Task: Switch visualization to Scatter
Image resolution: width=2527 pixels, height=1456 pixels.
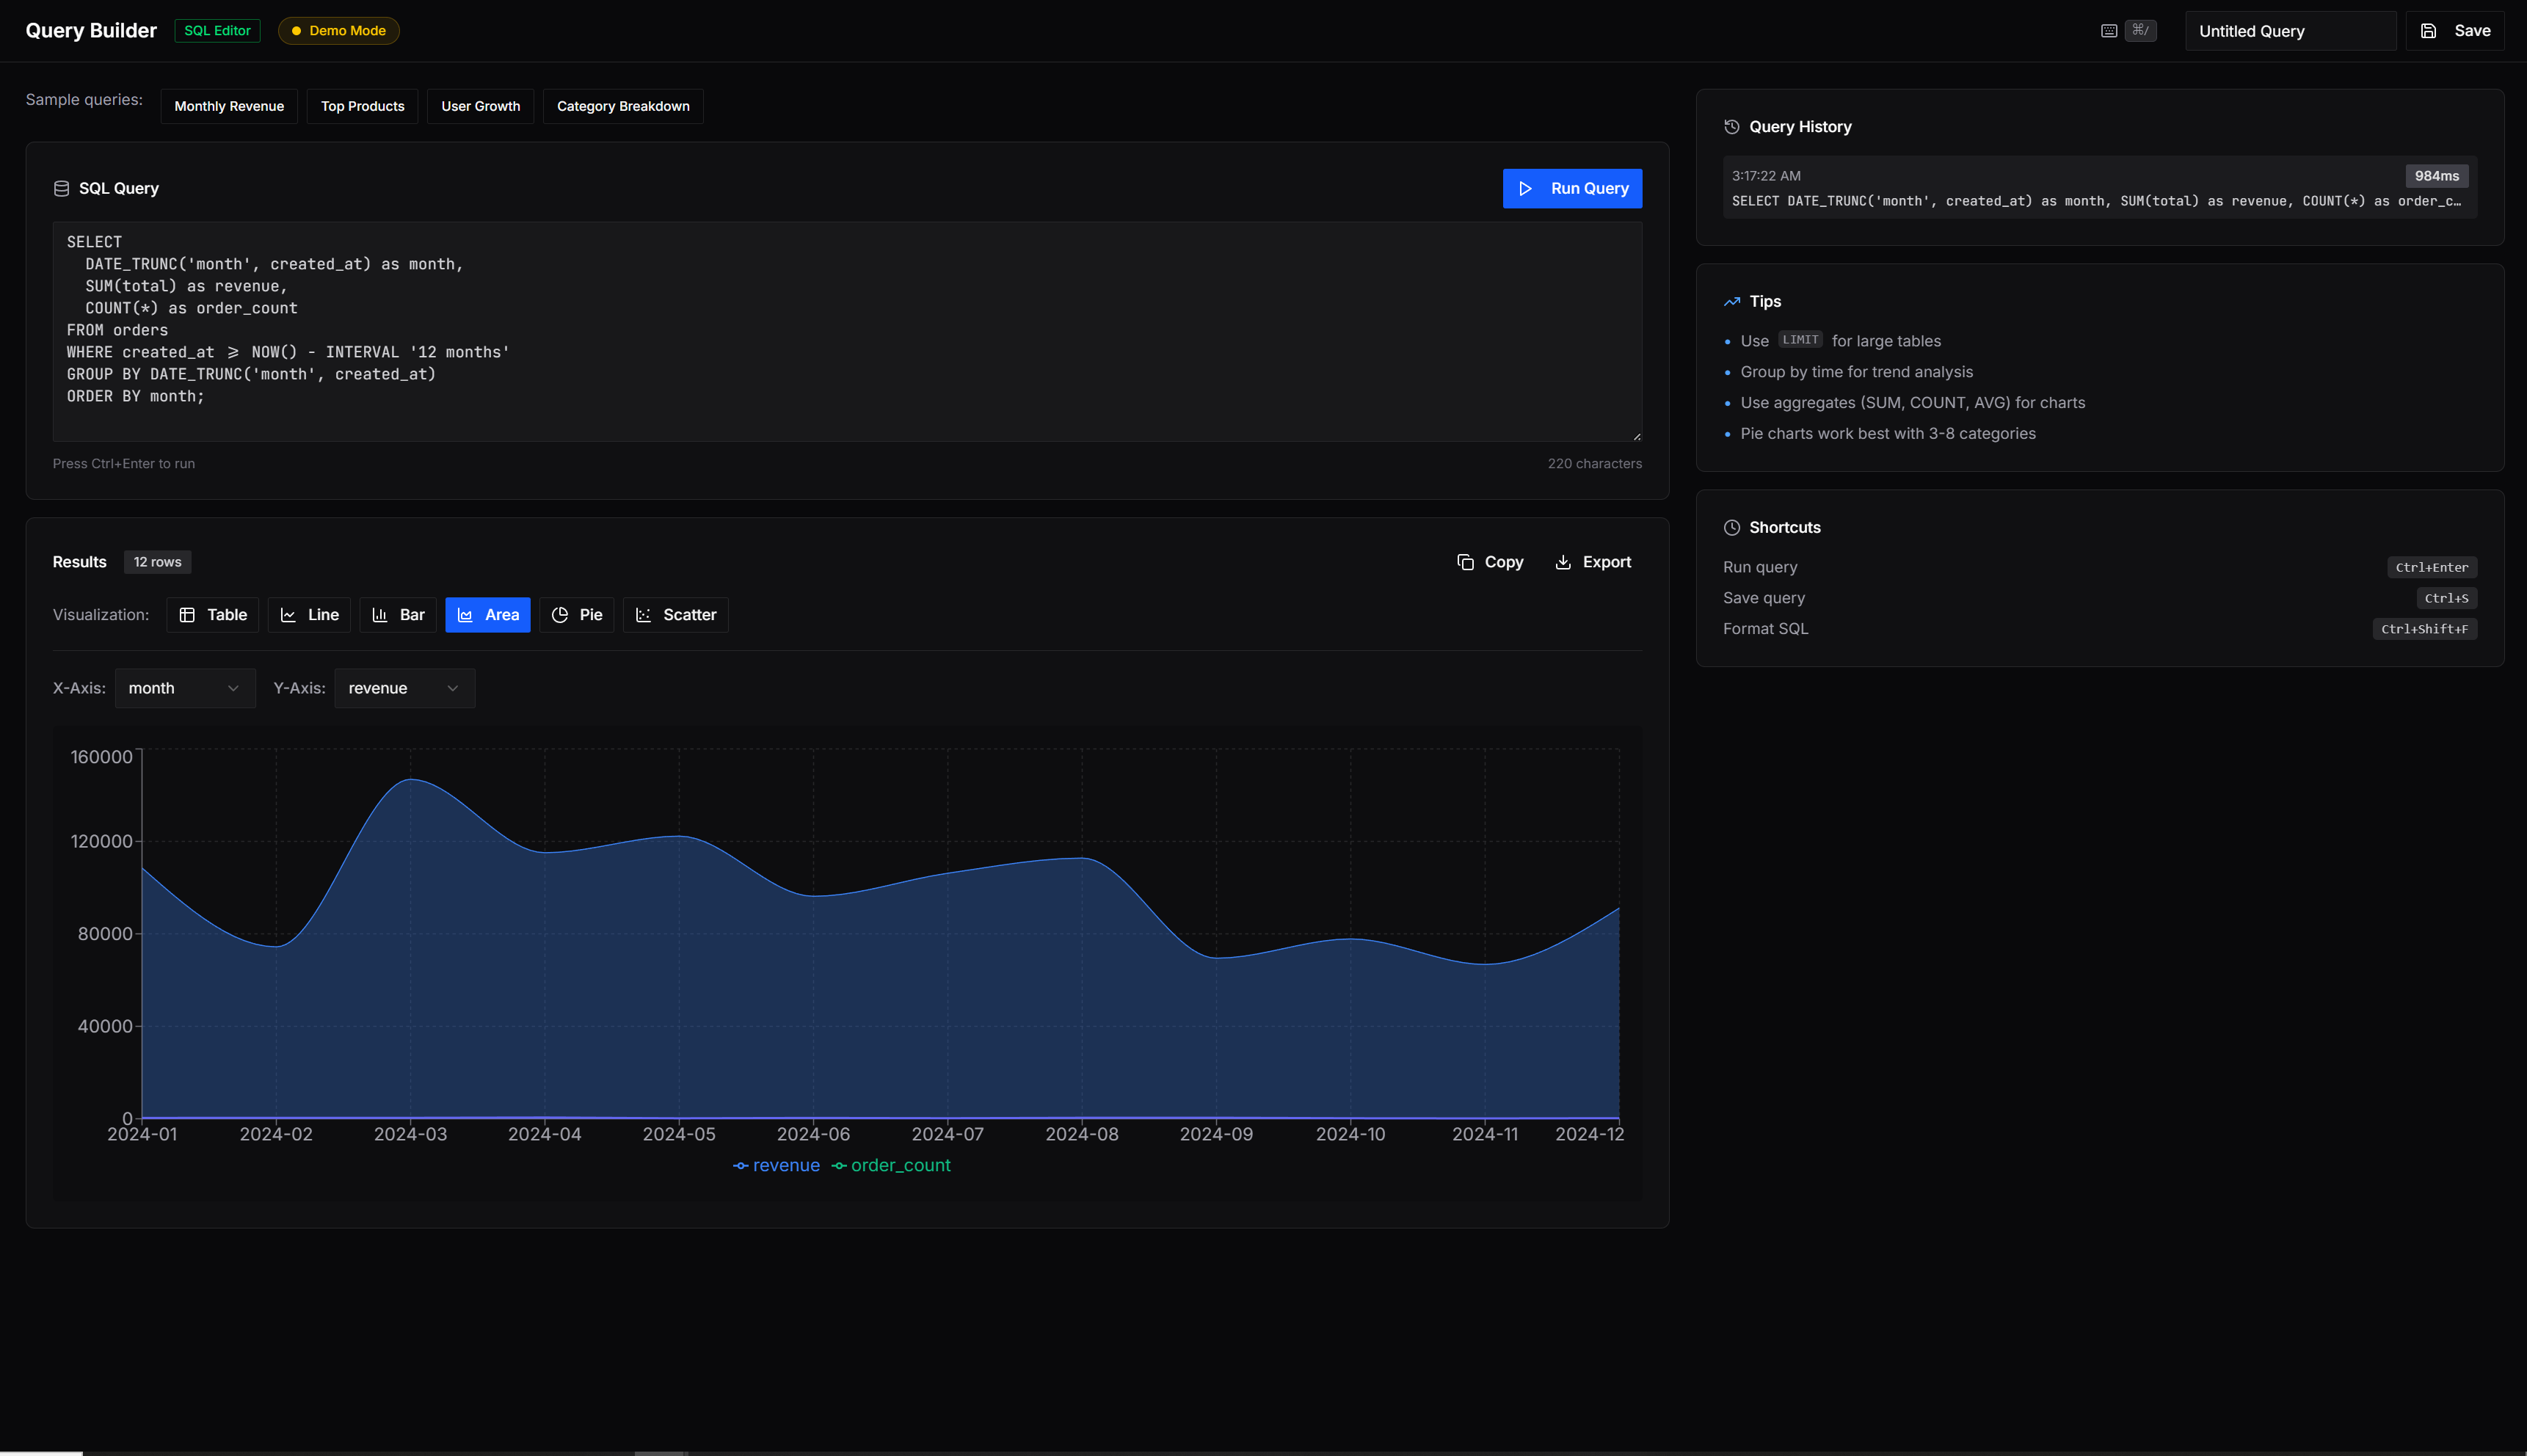Action: [676, 615]
